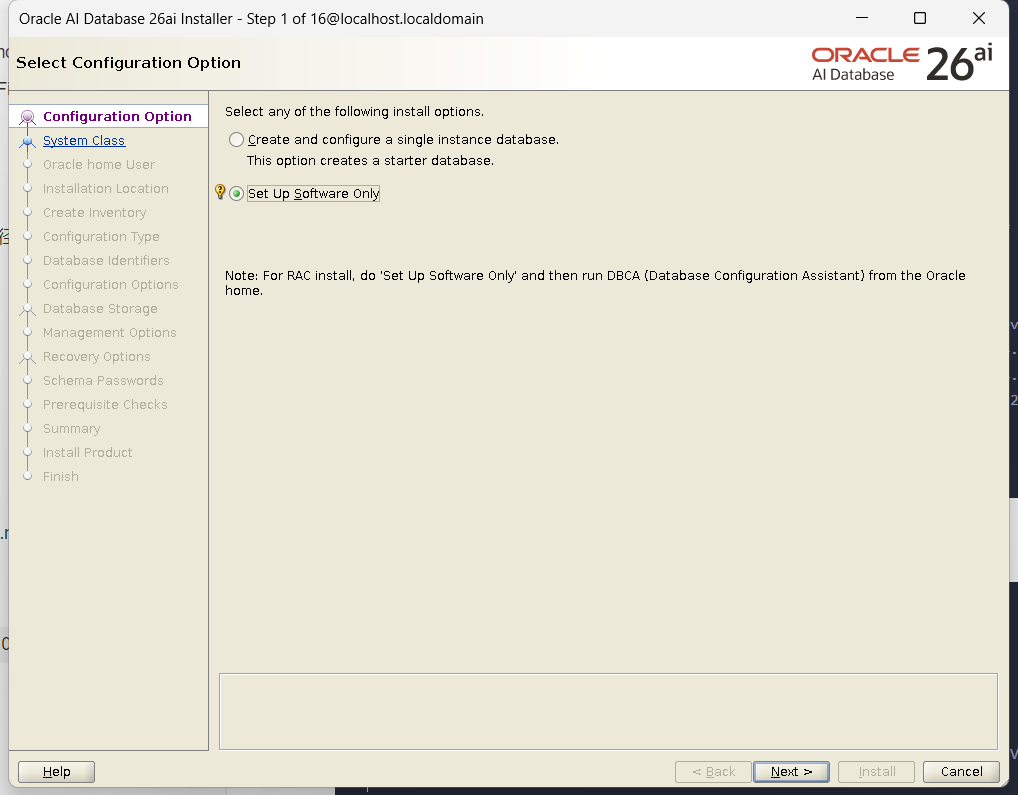This screenshot has width=1018, height=795.
Task: Click the Database Storage step marker icon
Action: point(27,310)
